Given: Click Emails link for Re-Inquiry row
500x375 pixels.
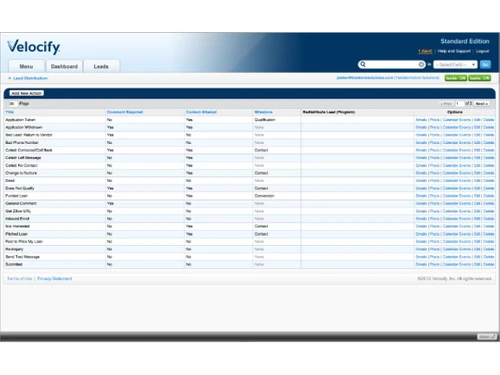Looking at the screenshot, I should pyautogui.click(x=421, y=249).
